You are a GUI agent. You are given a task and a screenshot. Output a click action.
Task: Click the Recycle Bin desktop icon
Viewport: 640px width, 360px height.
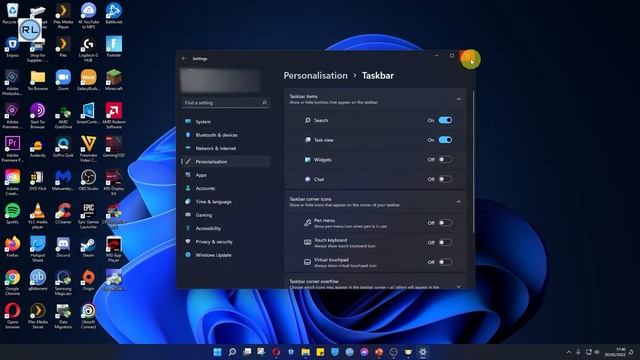click(12, 13)
